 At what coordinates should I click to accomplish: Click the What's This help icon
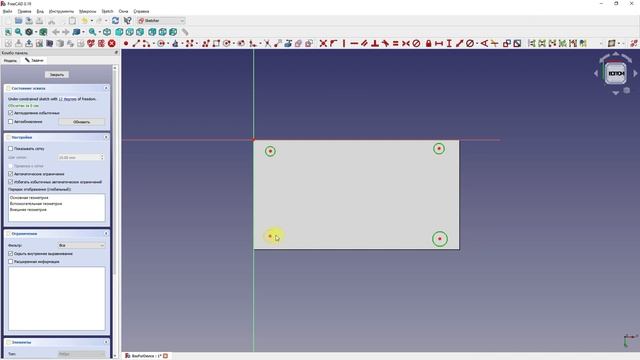pyautogui.click(x=127, y=20)
